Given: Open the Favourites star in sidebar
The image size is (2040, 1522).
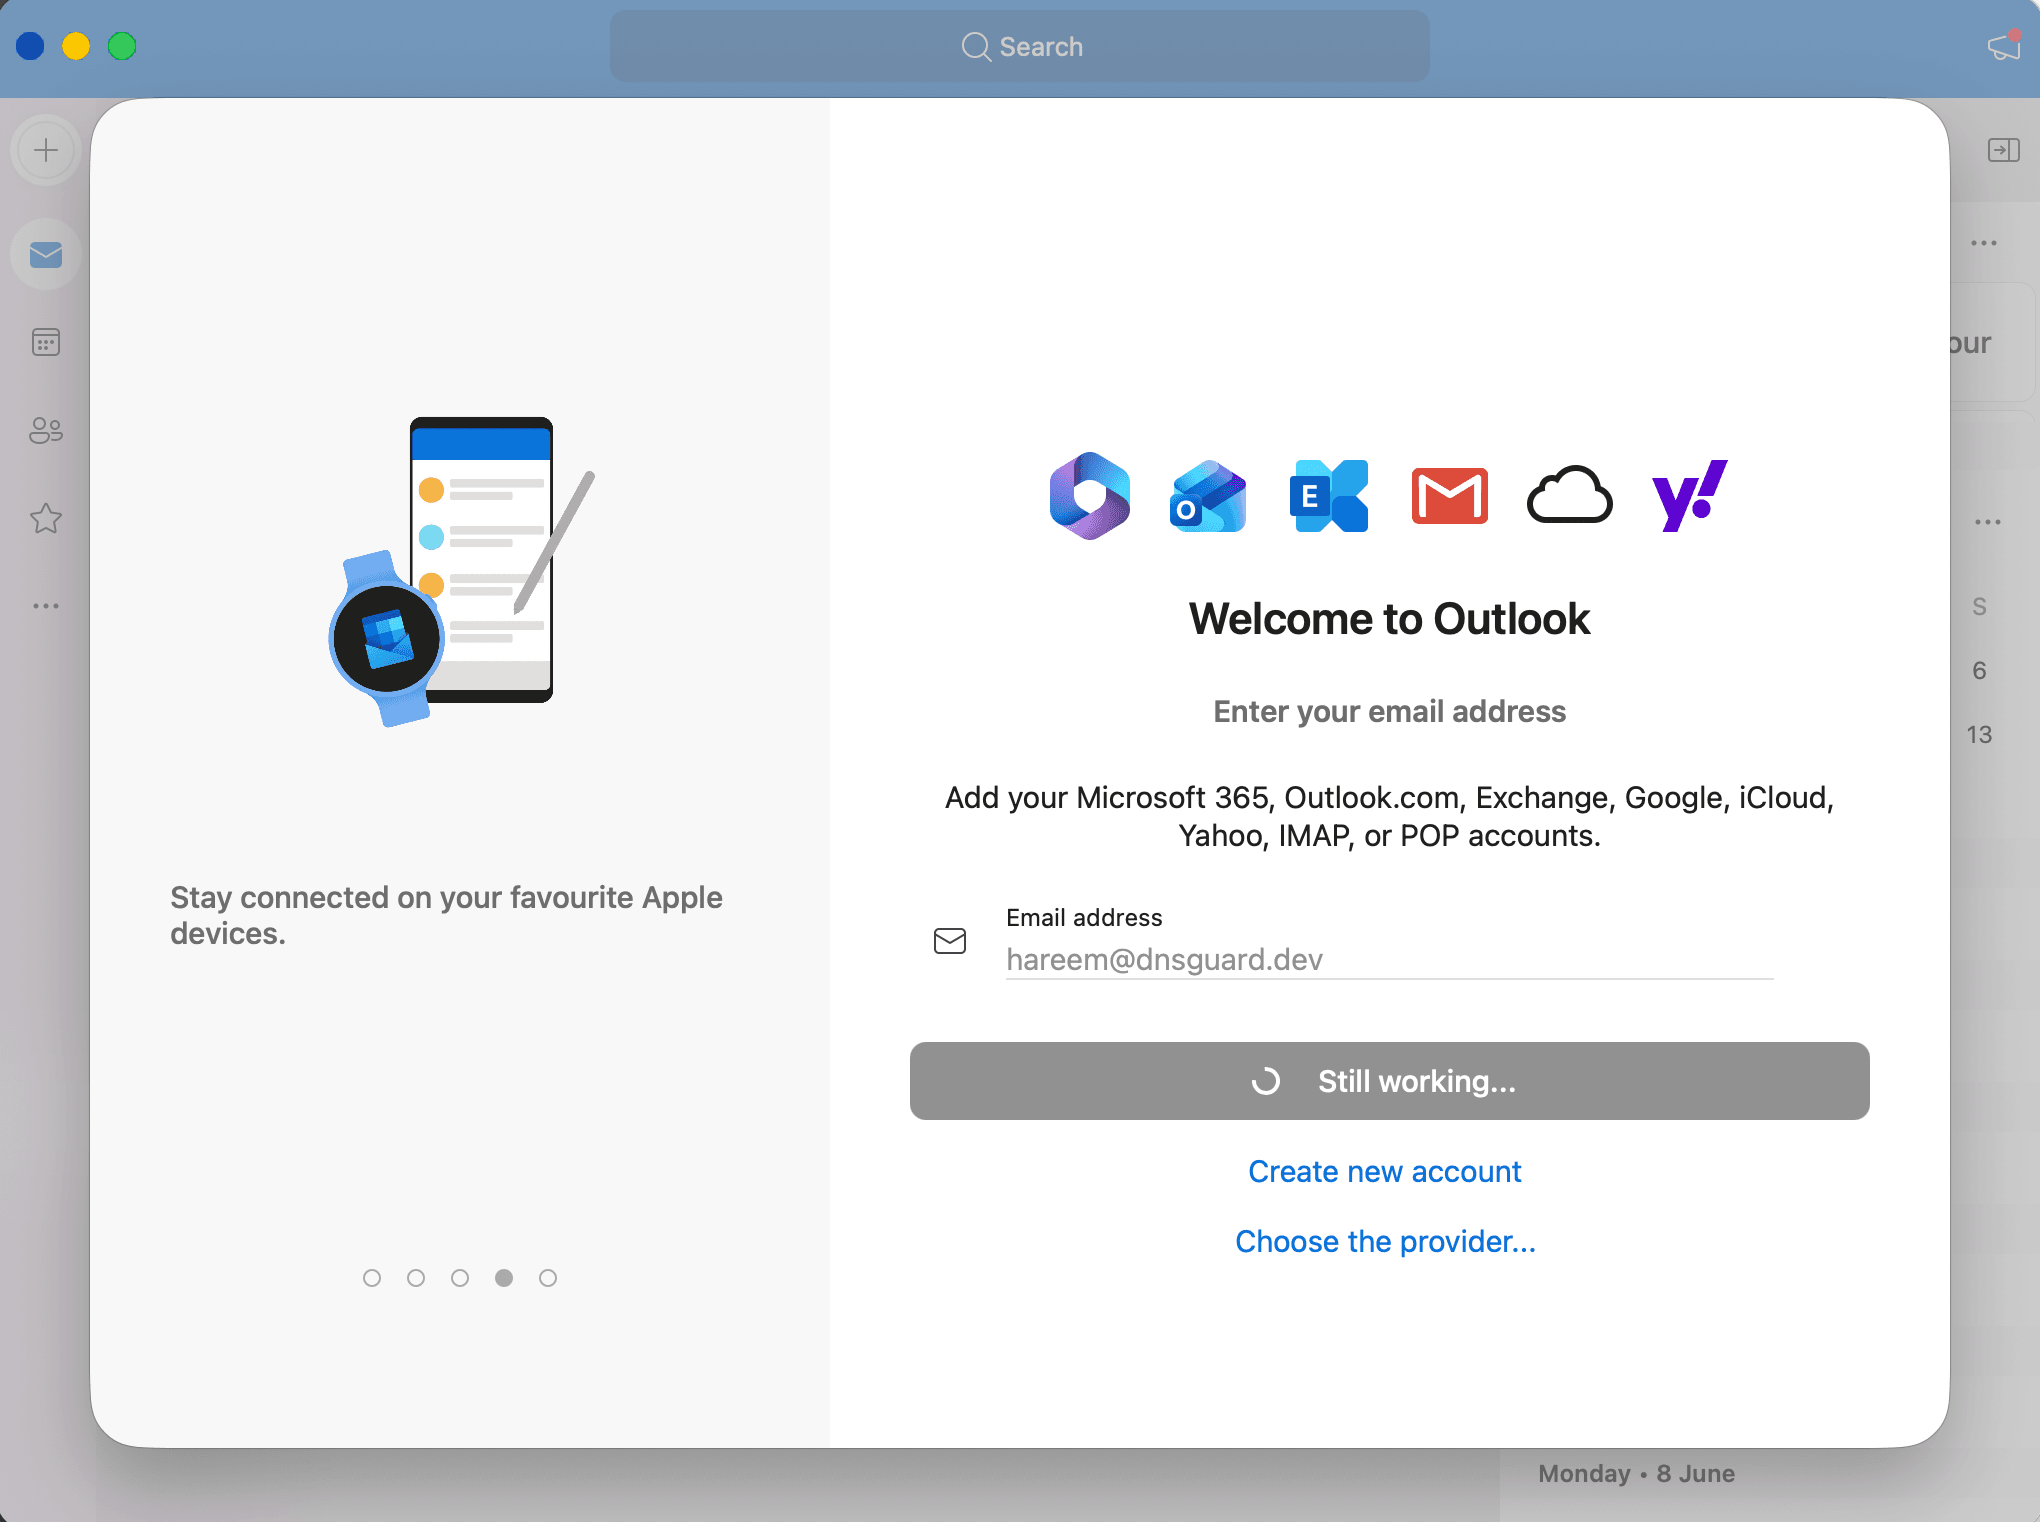Looking at the screenshot, I should tap(46, 518).
